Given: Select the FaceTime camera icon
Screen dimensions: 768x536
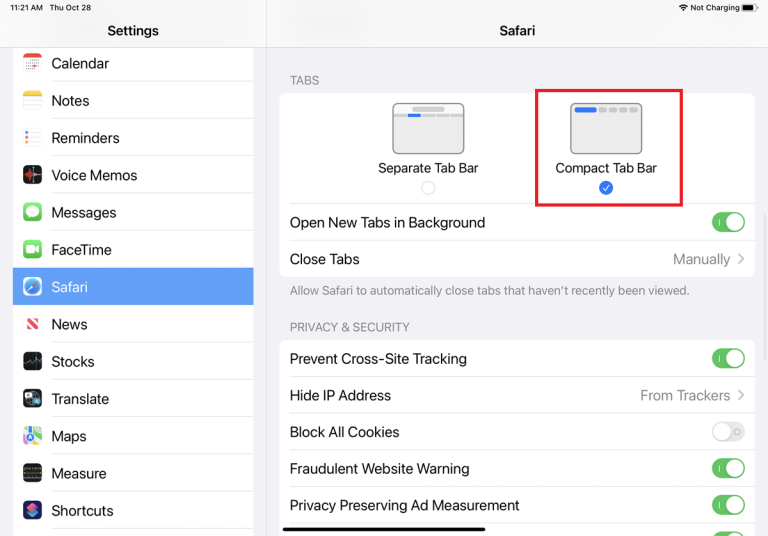Looking at the screenshot, I should click(x=33, y=250).
